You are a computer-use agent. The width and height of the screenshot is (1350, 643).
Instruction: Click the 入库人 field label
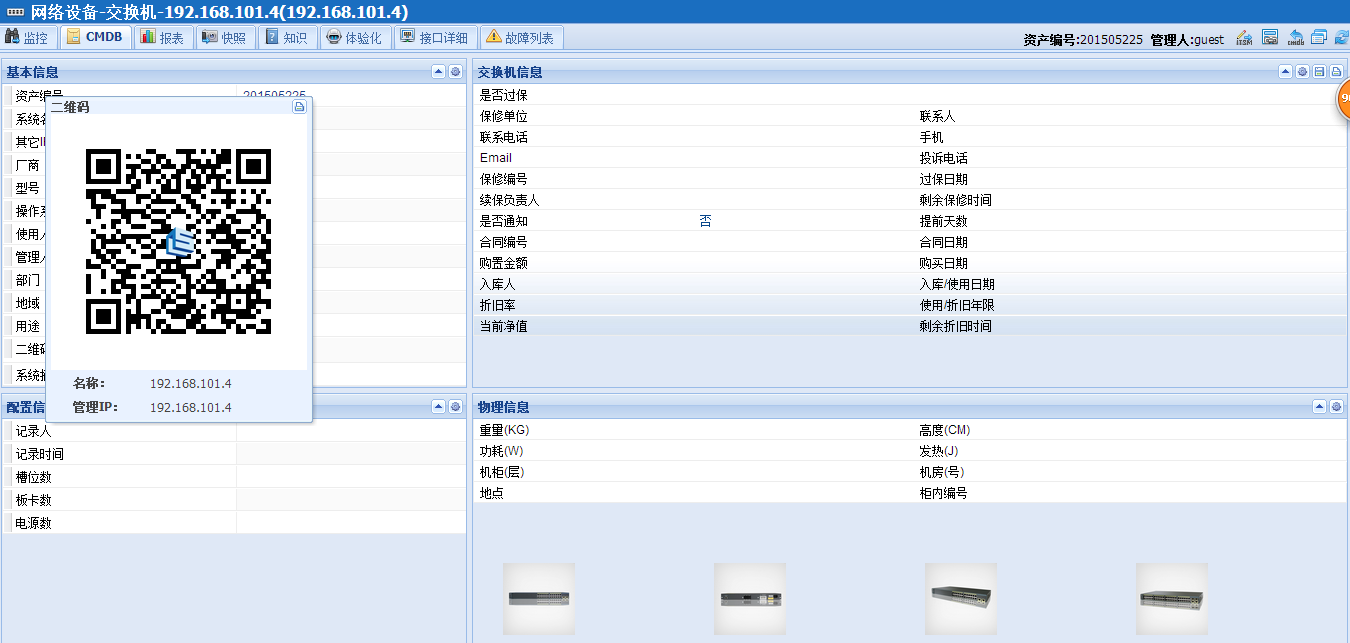497,284
